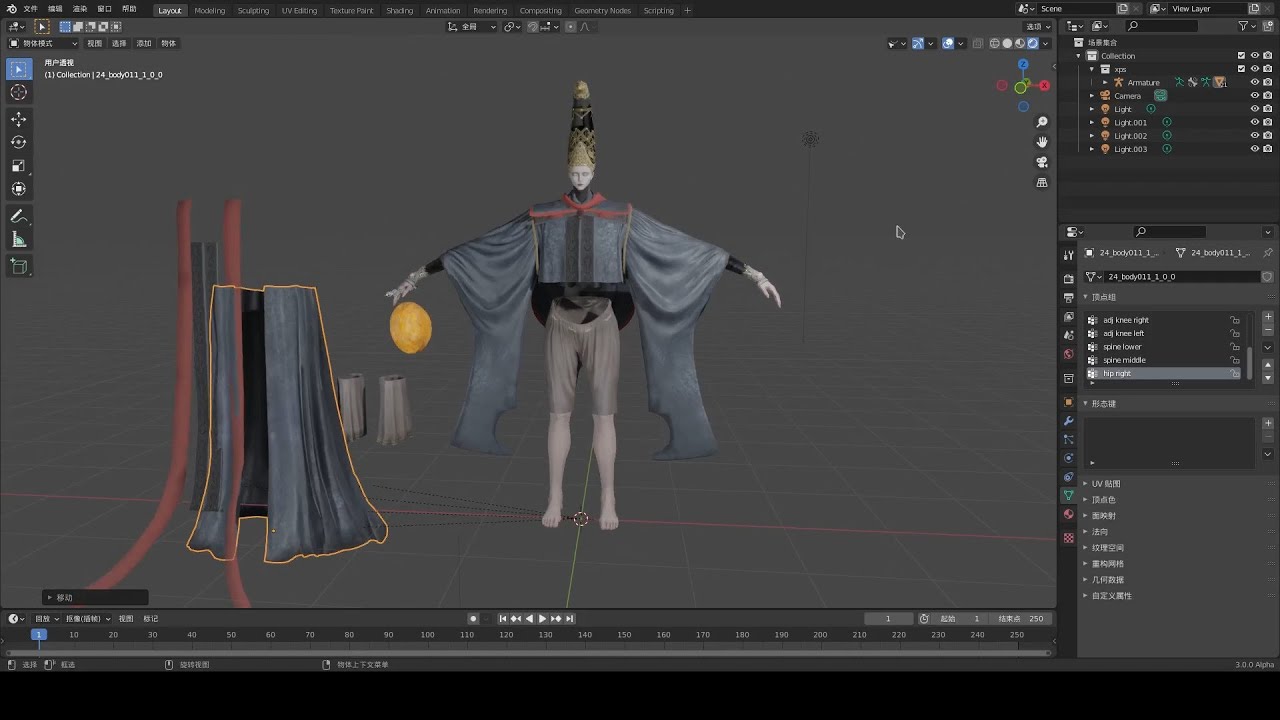Screen dimensions: 1280x720
Task: Activate the Scale tool
Action: (x=18, y=165)
